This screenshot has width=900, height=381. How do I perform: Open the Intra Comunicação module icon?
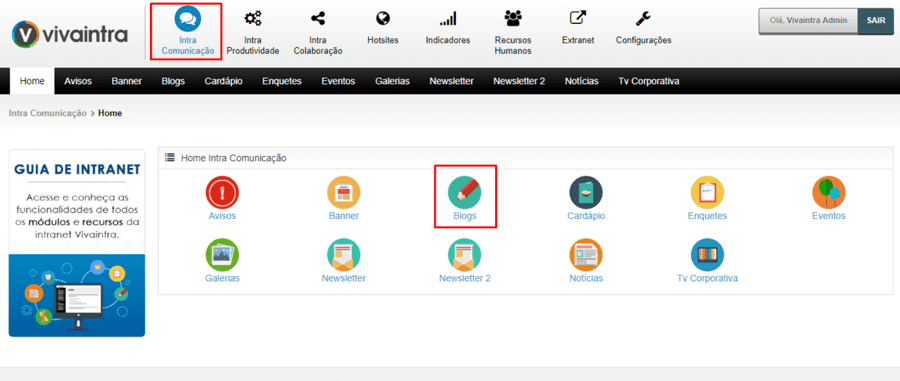(187, 20)
